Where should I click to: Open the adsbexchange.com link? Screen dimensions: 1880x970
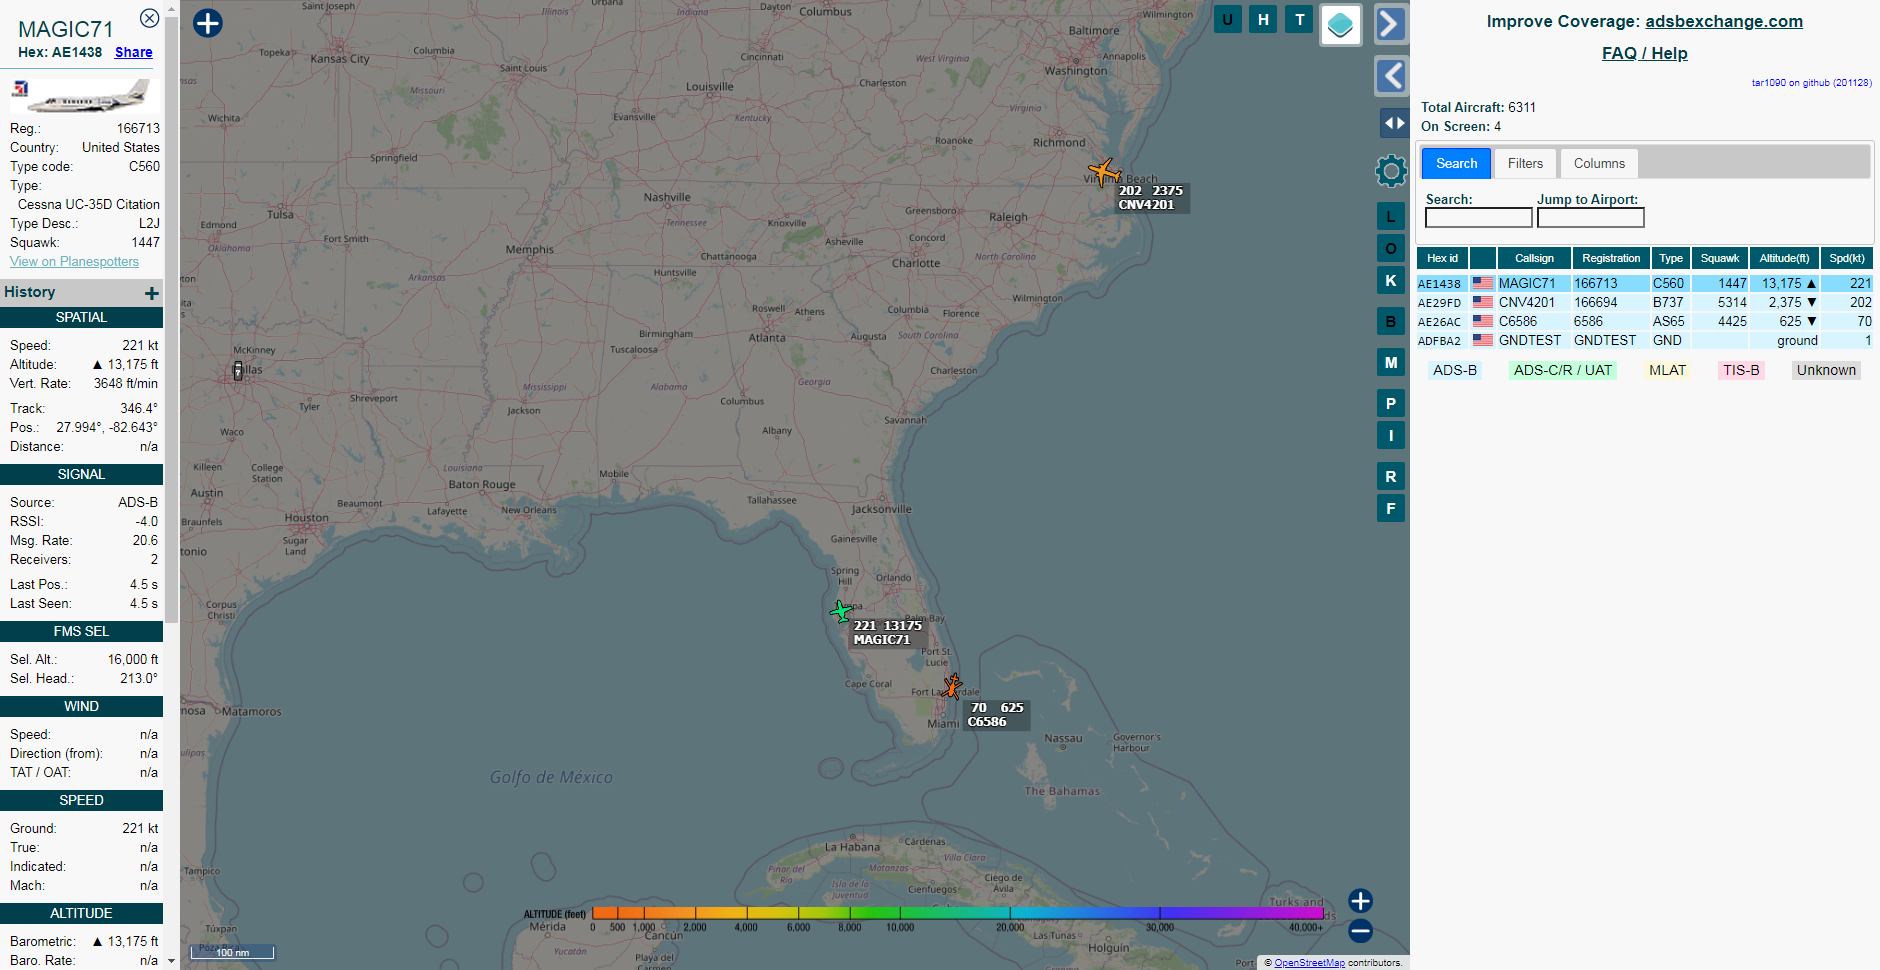pos(1724,22)
